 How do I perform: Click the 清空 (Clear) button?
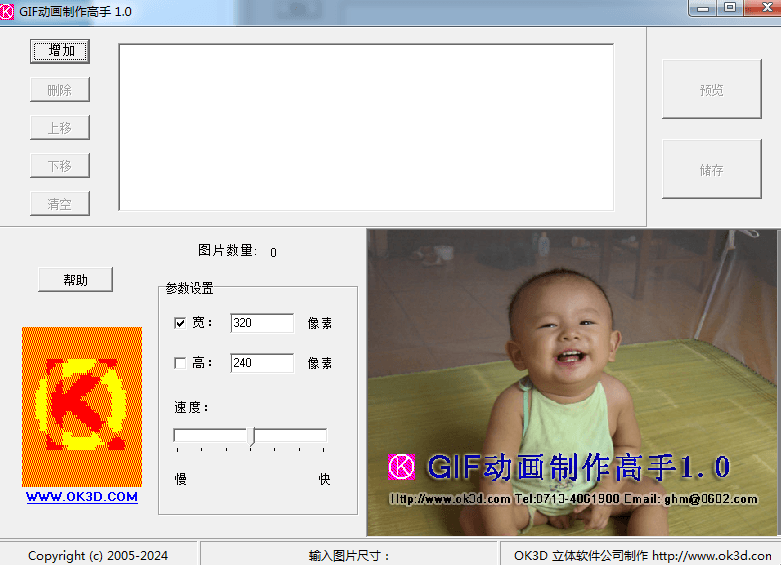tap(60, 203)
